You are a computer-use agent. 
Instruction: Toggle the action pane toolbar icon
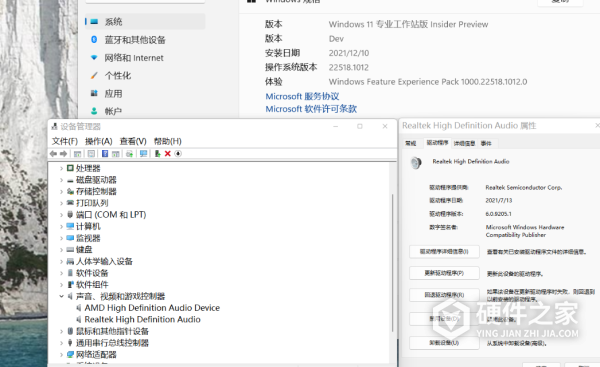[x=116, y=153]
